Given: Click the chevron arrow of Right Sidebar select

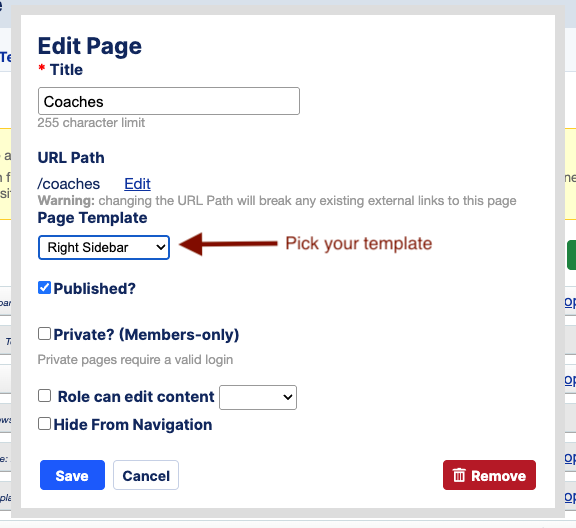Looking at the screenshot, I should (161, 247).
